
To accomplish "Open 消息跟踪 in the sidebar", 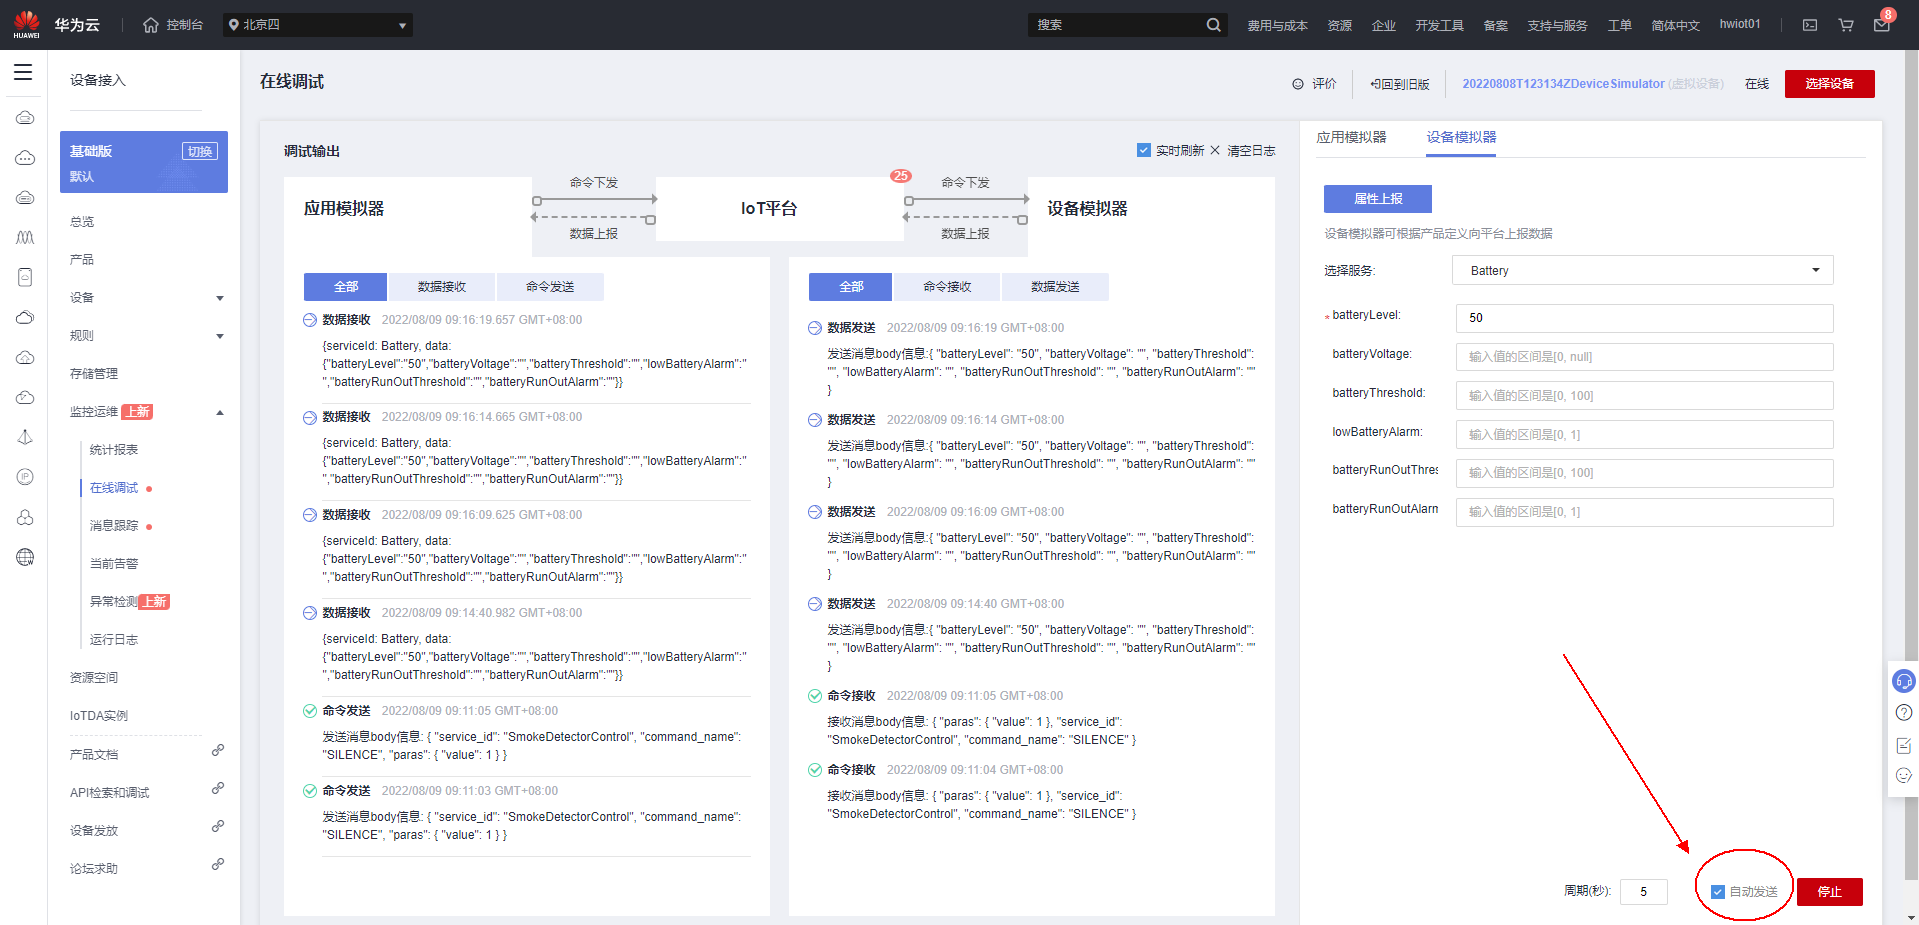I will 114,526.
